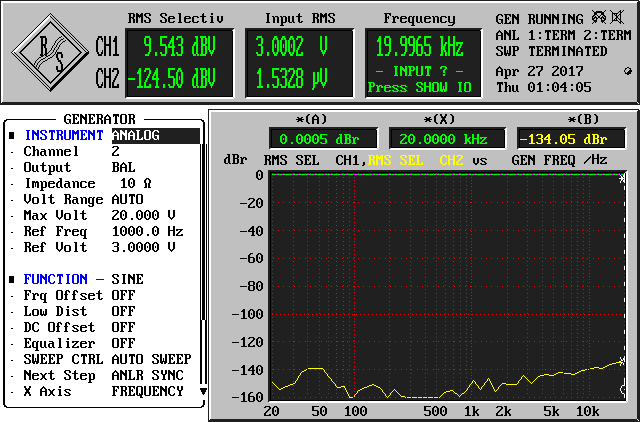
Task: Click the yellow RMS SEL CH2 legend label
Action: pyautogui.click(x=416, y=160)
